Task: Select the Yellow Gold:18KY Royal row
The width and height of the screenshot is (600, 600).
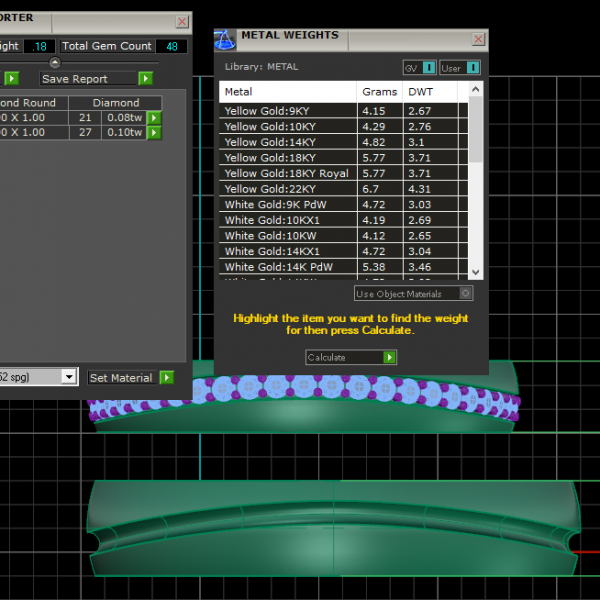Action: 287,173
